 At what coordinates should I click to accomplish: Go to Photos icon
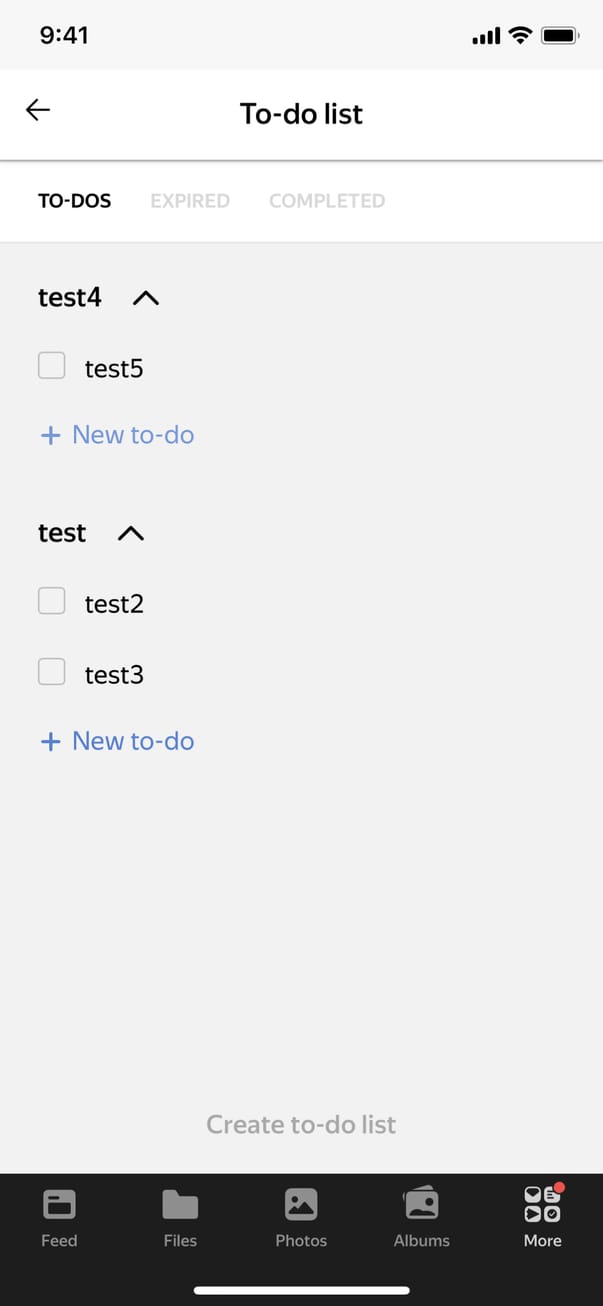pyautogui.click(x=301, y=1204)
